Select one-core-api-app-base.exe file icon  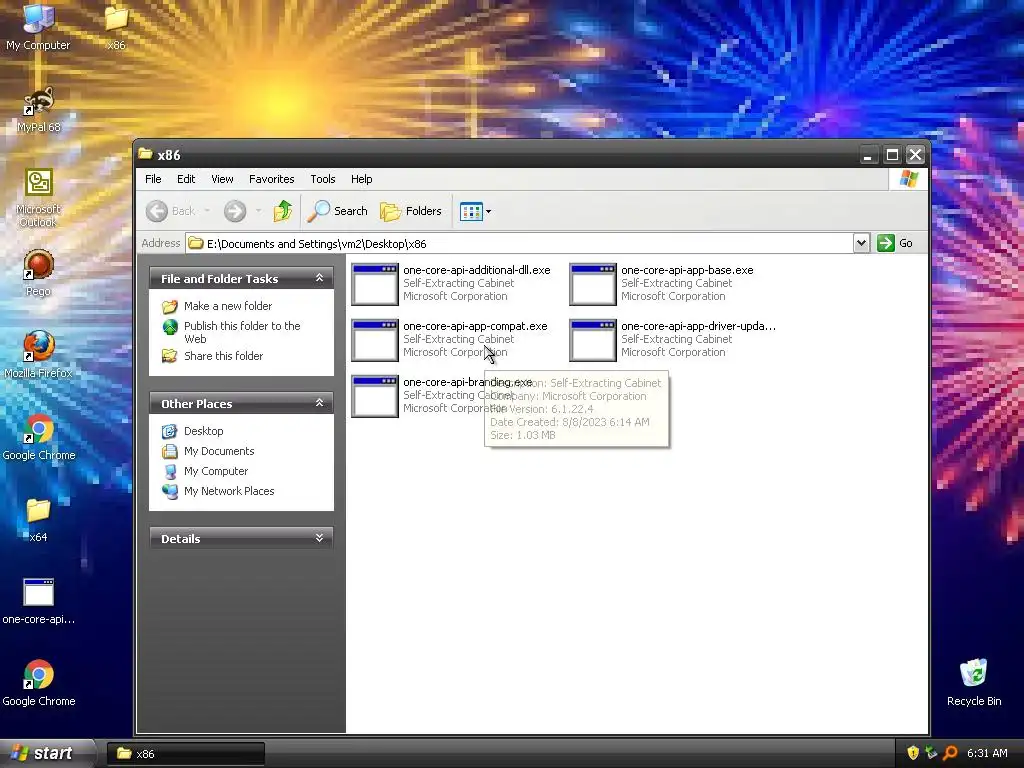coord(593,284)
